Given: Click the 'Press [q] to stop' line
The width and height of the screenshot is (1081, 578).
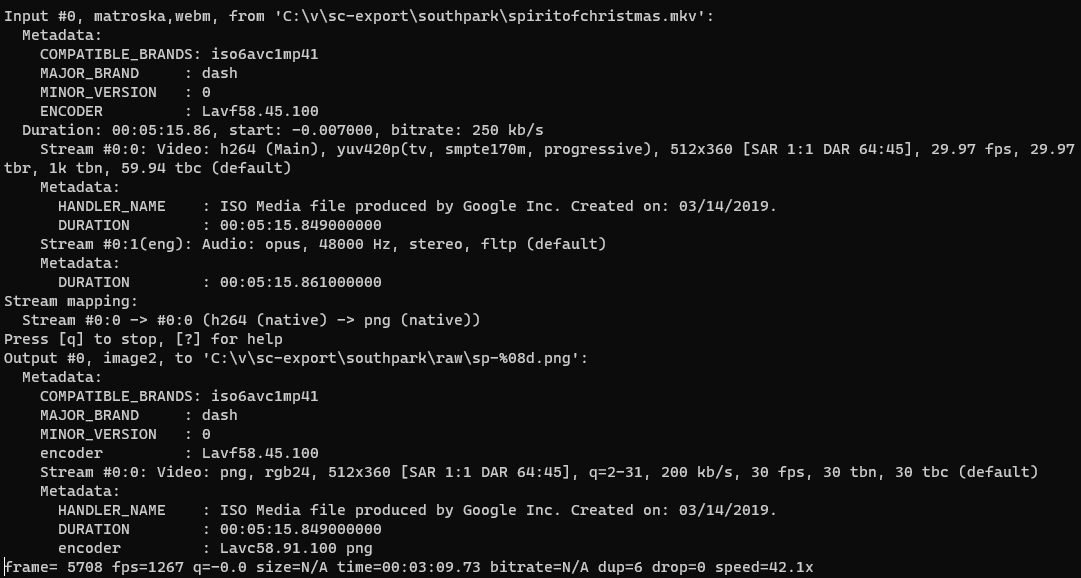Looking at the screenshot, I should (x=143, y=339).
